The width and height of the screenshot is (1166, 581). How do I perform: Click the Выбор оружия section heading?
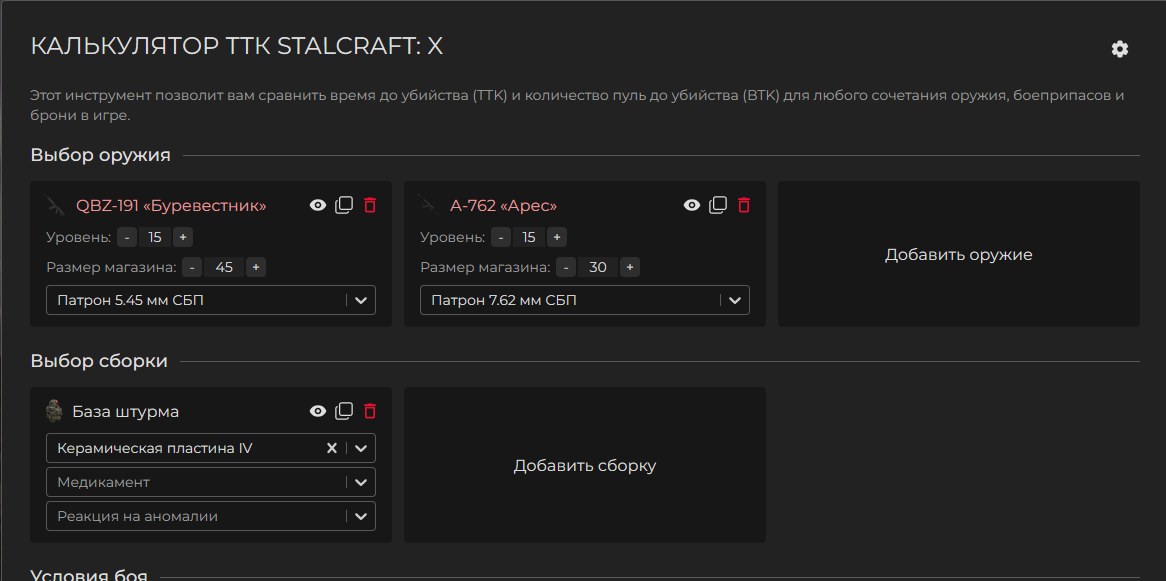(x=100, y=155)
